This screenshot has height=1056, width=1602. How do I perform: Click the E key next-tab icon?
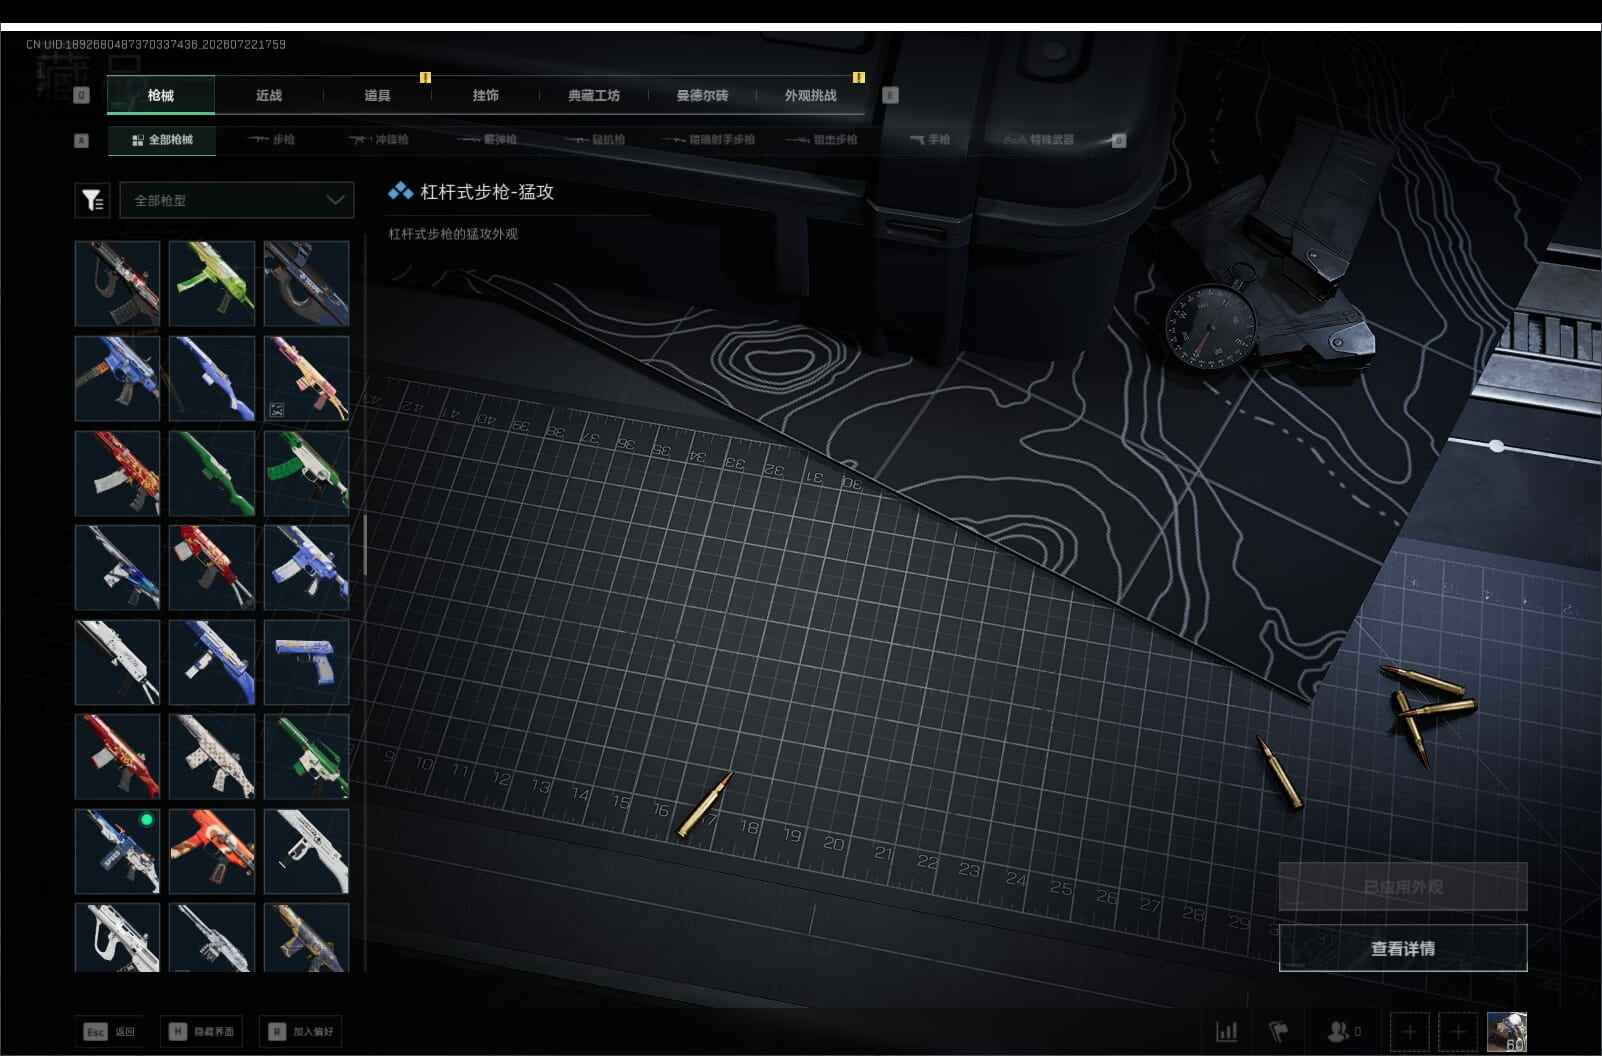[891, 95]
